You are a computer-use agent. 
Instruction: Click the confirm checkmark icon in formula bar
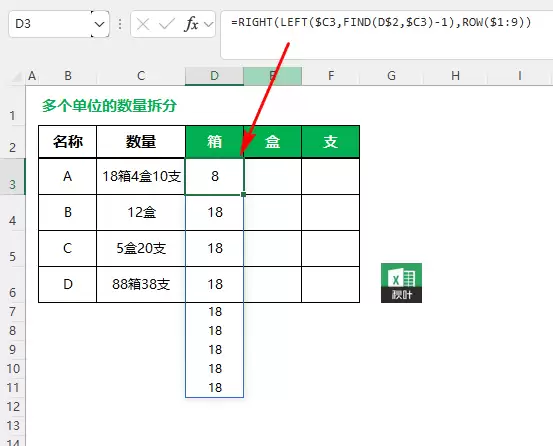[x=167, y=24]
